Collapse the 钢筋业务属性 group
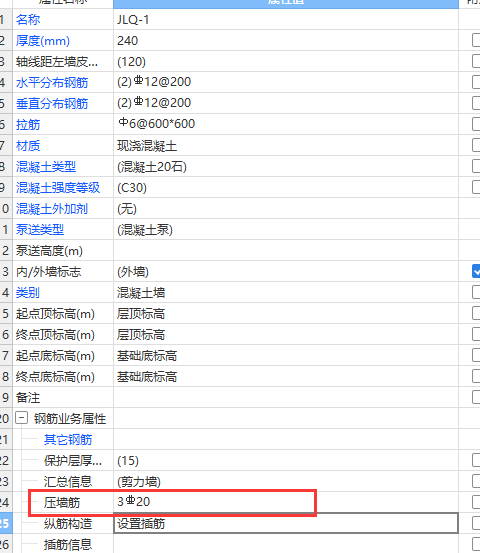Screen dimensions: 480x553 21,418
